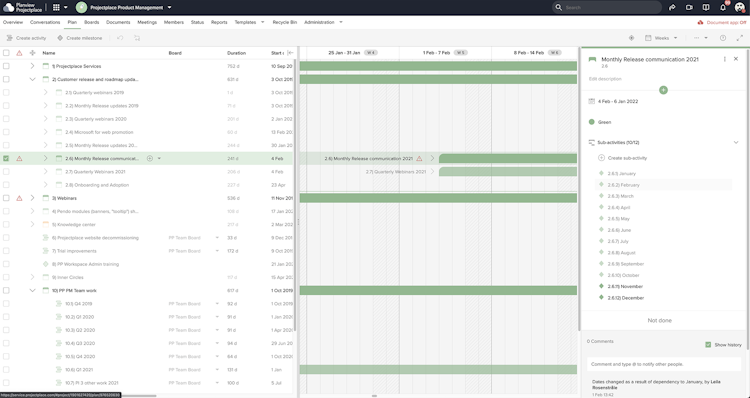The width and height of the screenshot is (750, 398).
Task: Click the sub-activities icon in the detail pane
Action: pyautogui.click(x=592, y=143)
